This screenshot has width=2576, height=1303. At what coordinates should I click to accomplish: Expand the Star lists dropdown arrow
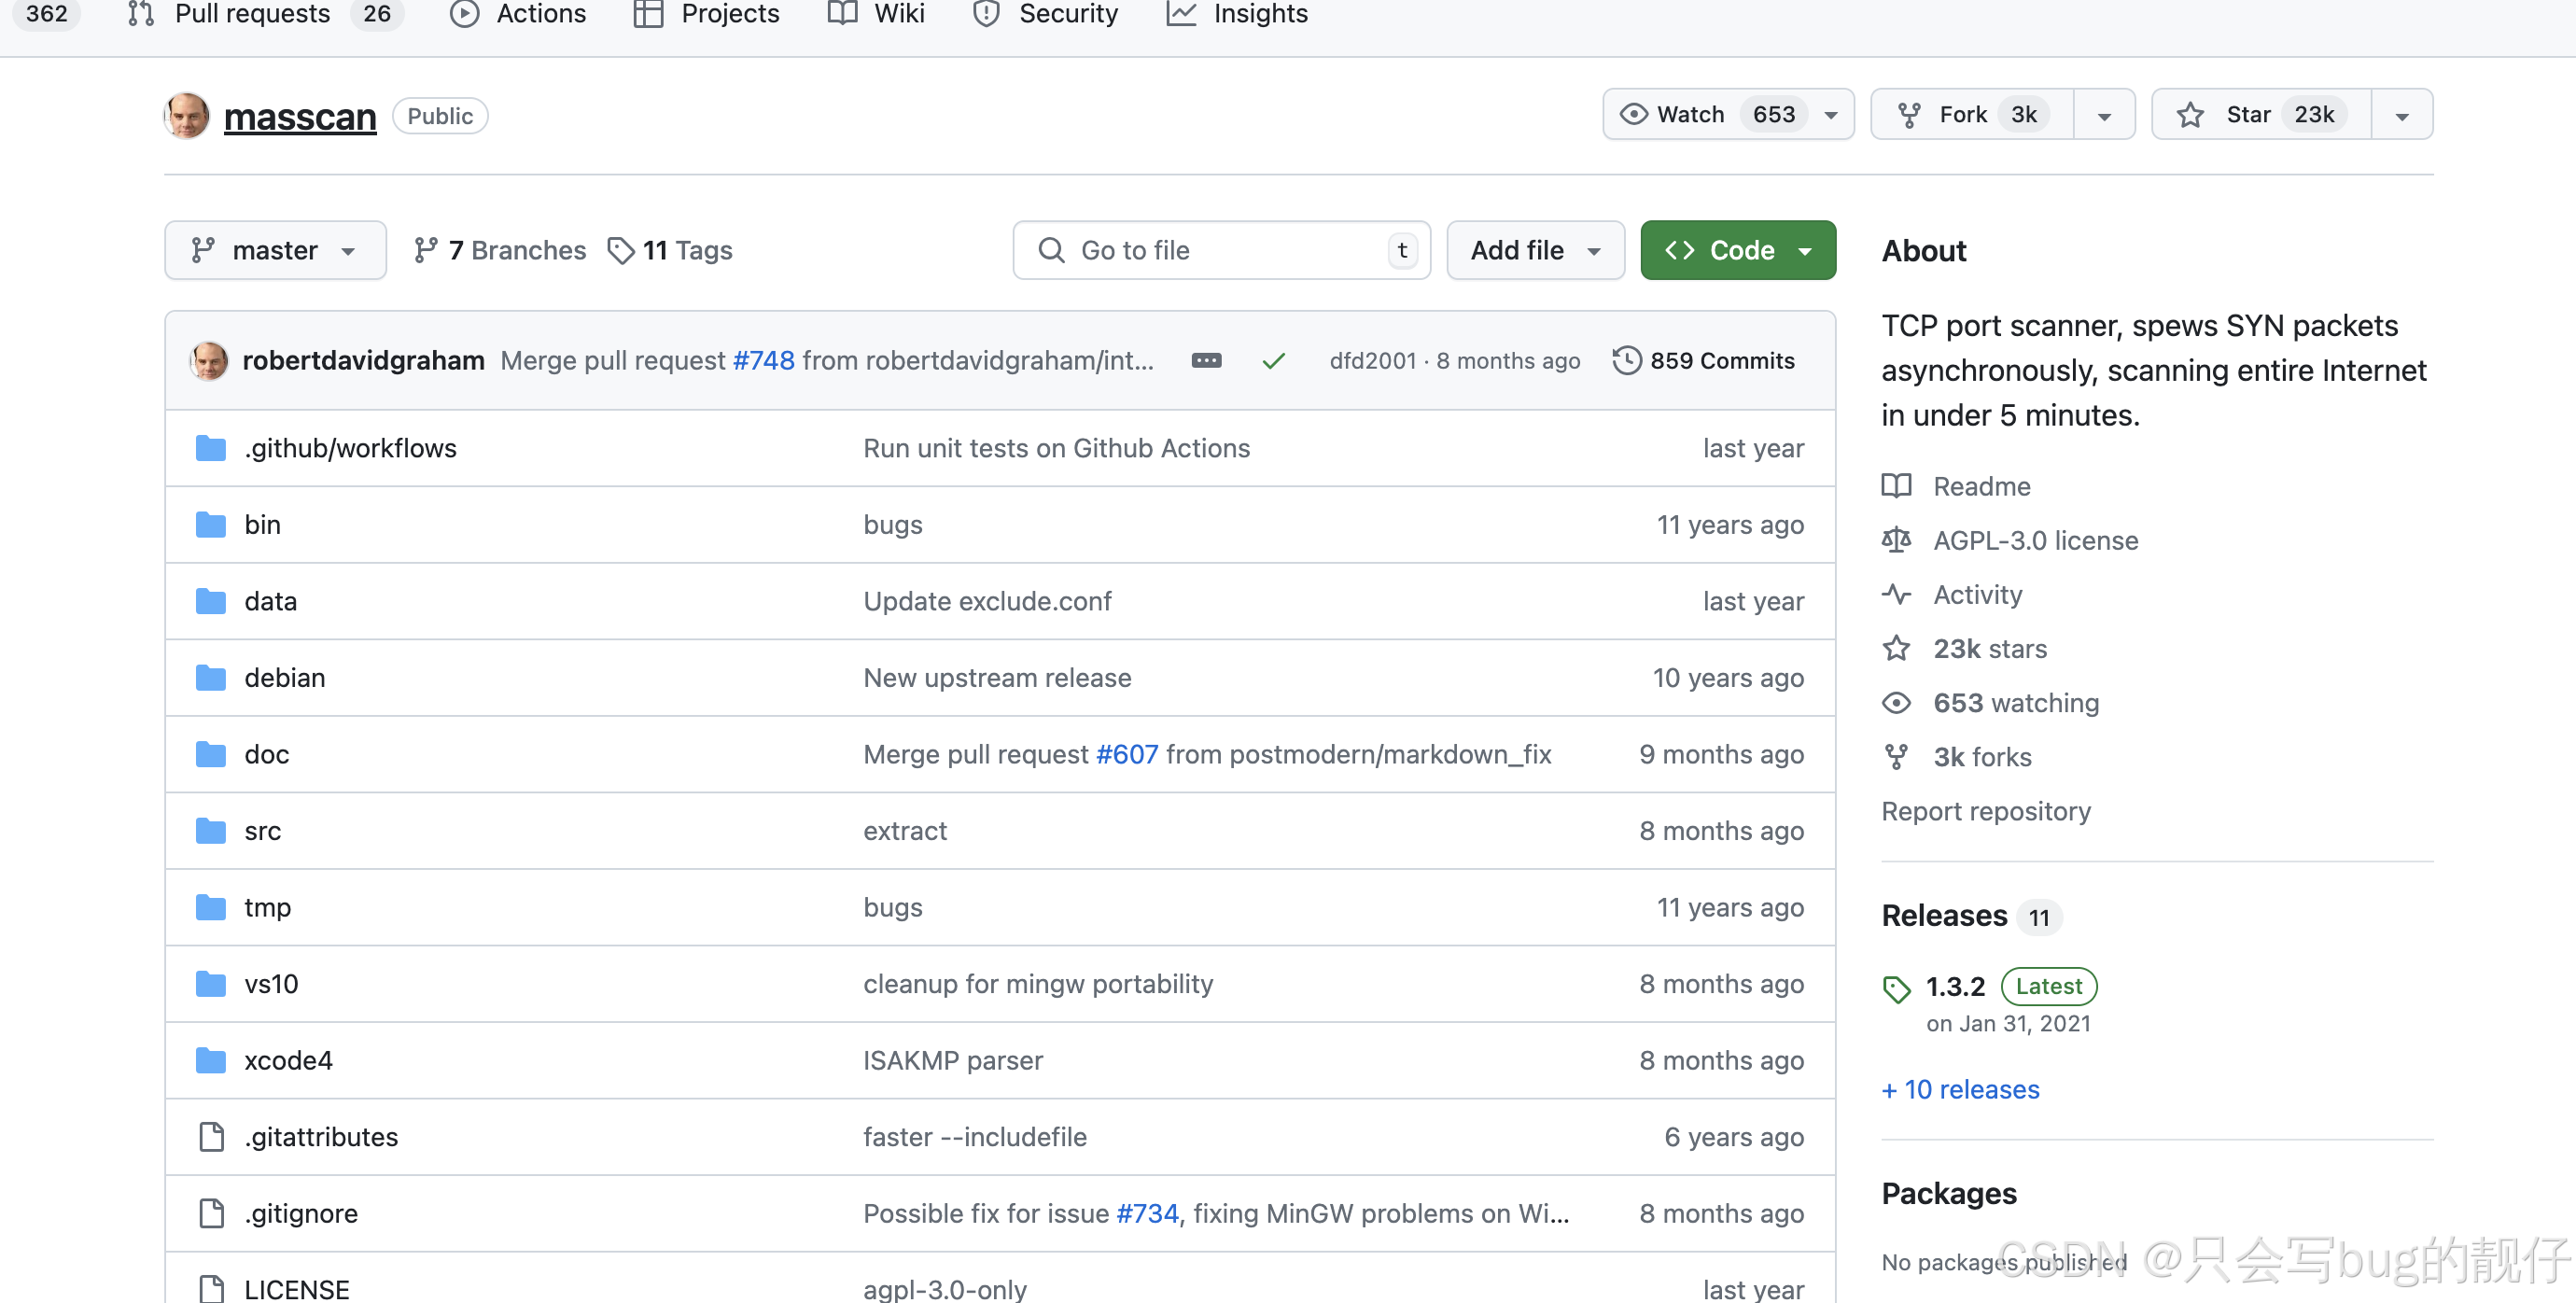pos(2402,115)
